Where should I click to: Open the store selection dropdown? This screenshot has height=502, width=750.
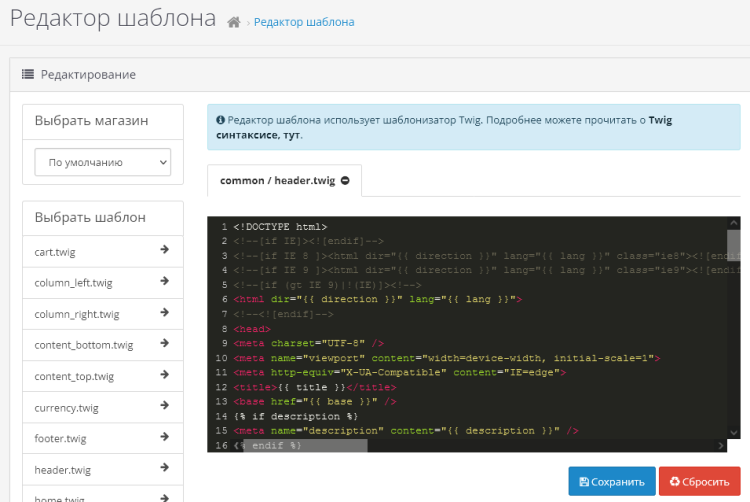[103, 162]
